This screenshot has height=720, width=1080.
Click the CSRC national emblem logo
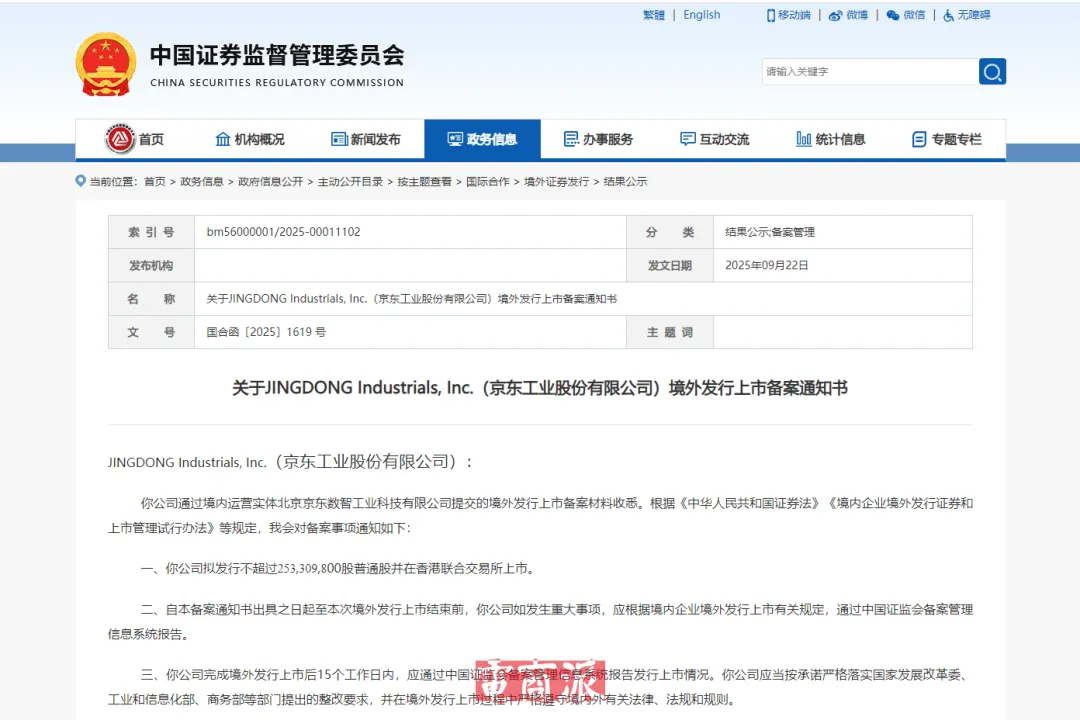coord(106,62)
